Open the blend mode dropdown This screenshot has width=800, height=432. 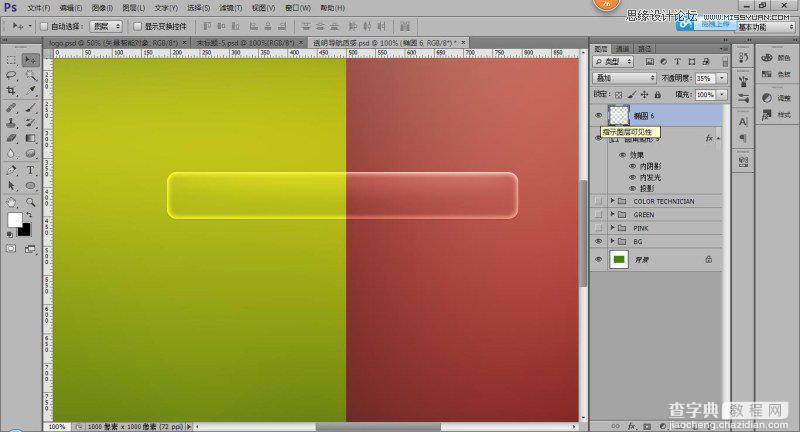tap(624, 78)
